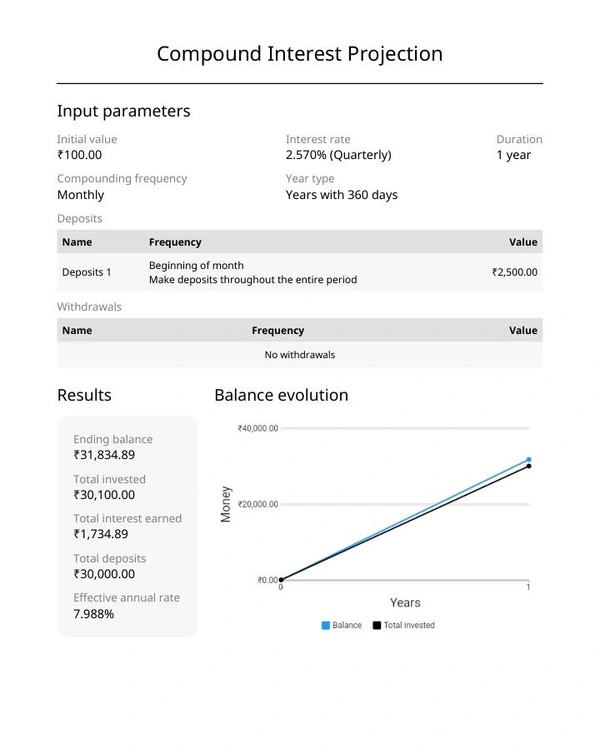This screenshot has width=600, height=753.
Task: Click the Deposits table Frequency column header
Action: [175, 242]
